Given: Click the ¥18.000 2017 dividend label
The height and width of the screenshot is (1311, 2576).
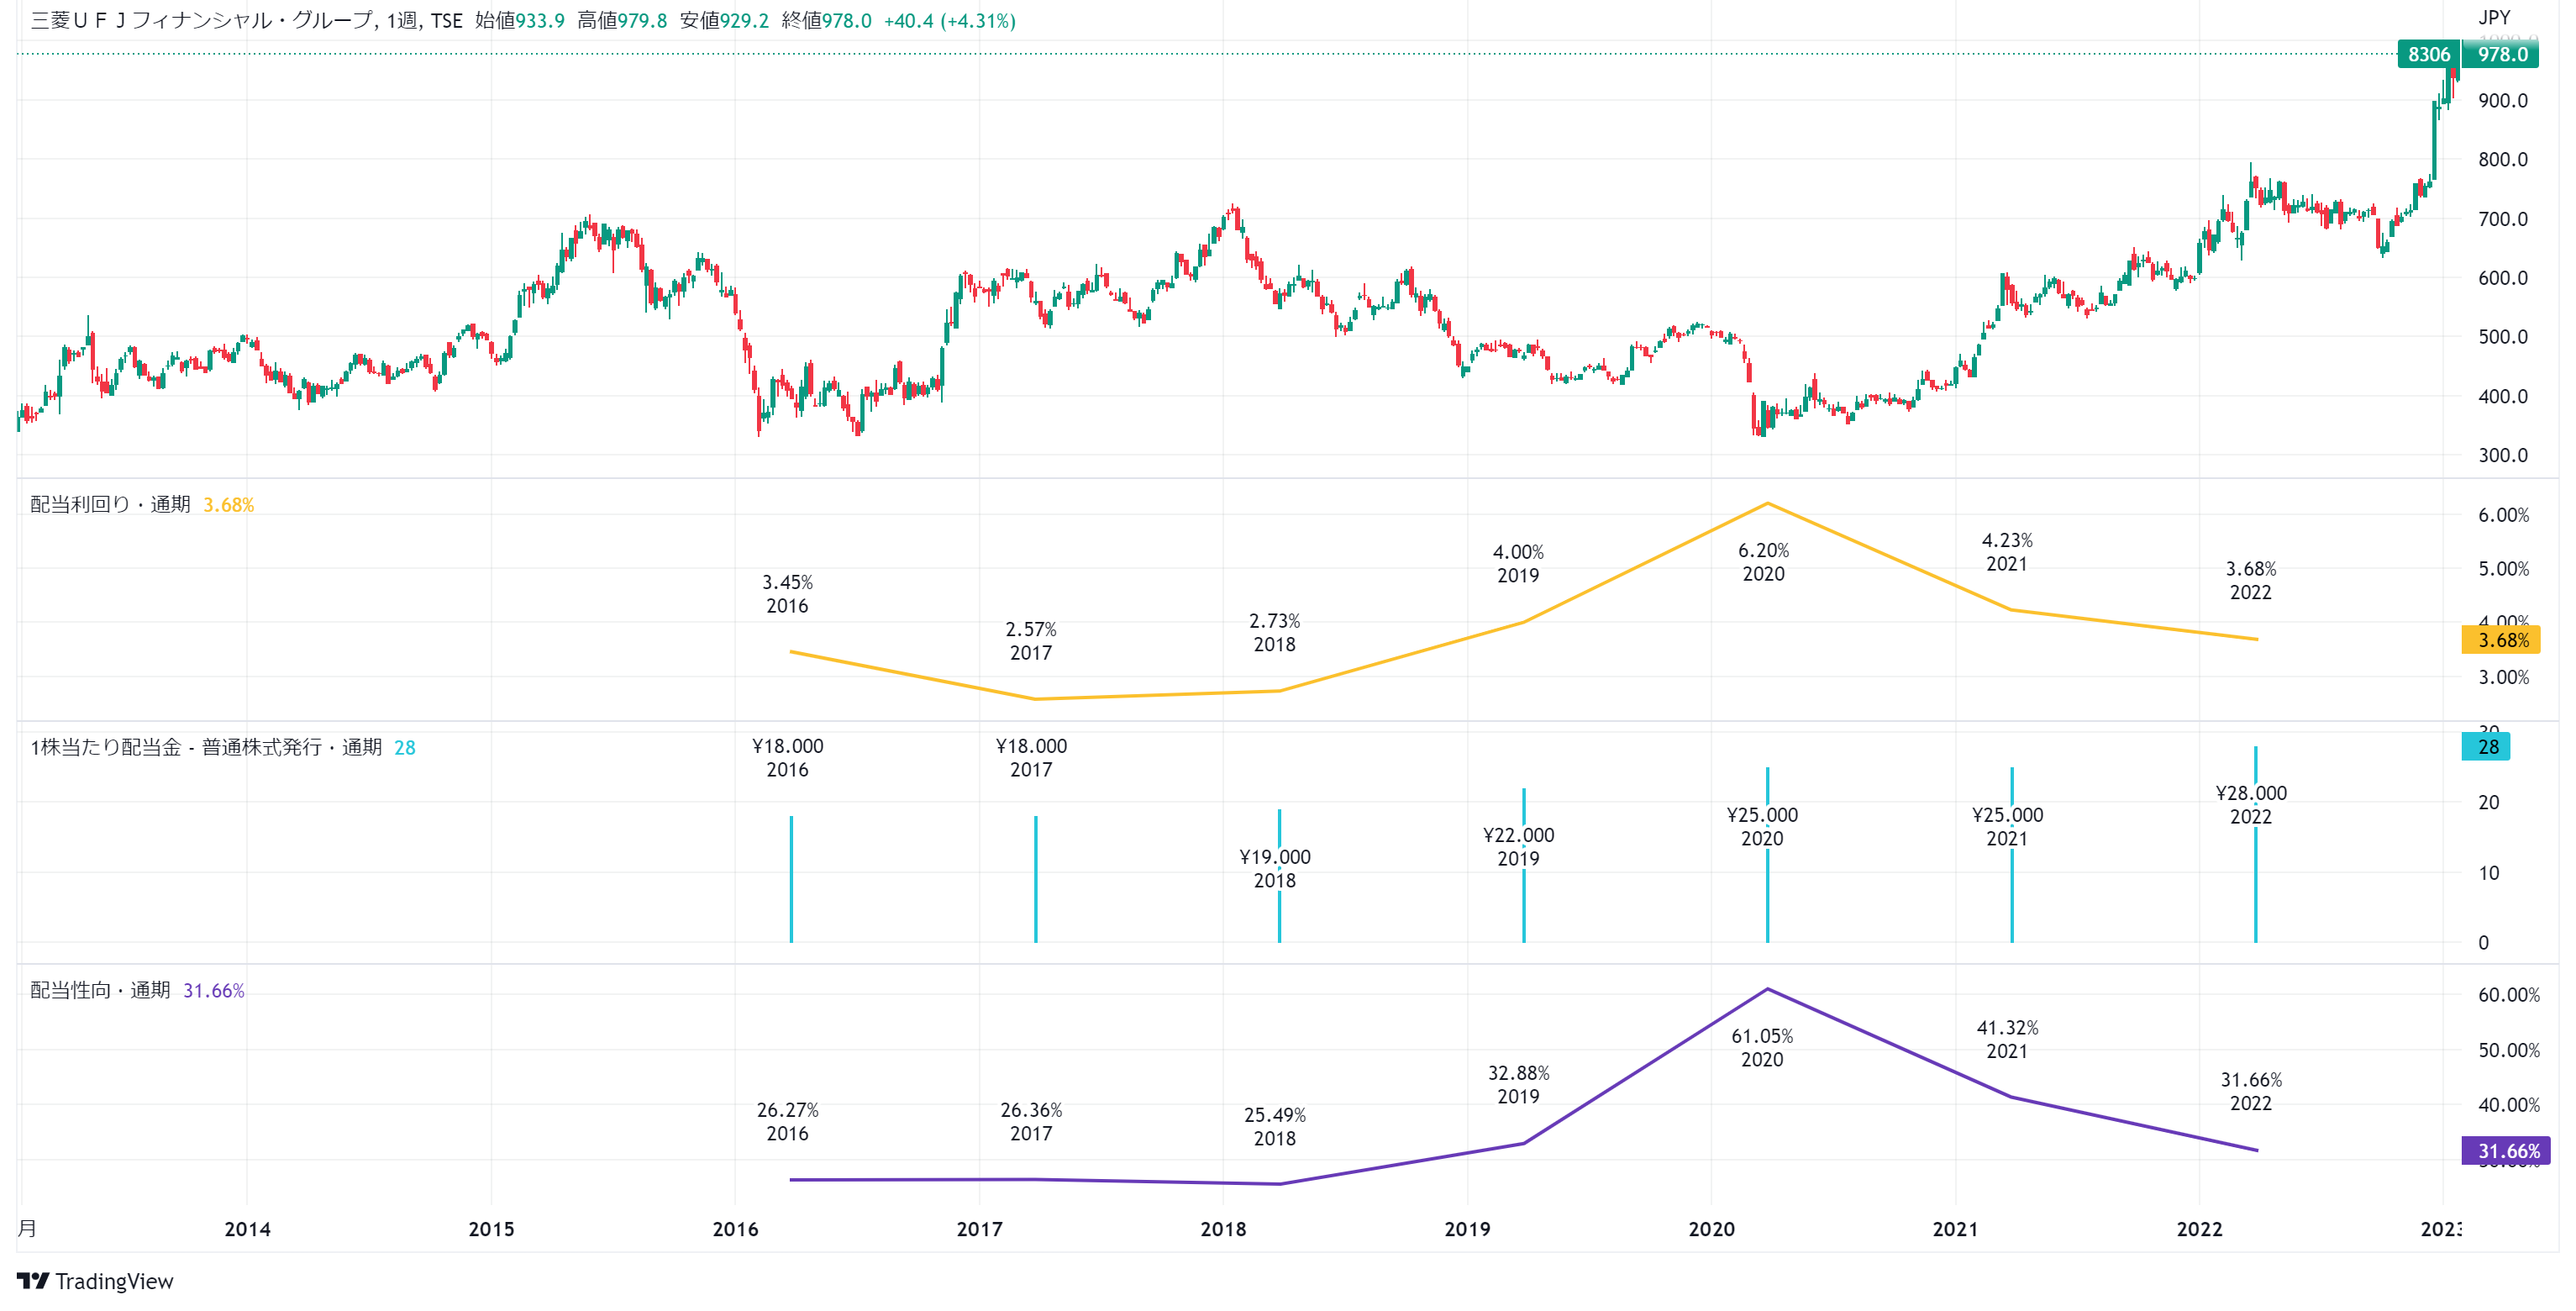Looking at the screenshot, I should coord(1031,758).
